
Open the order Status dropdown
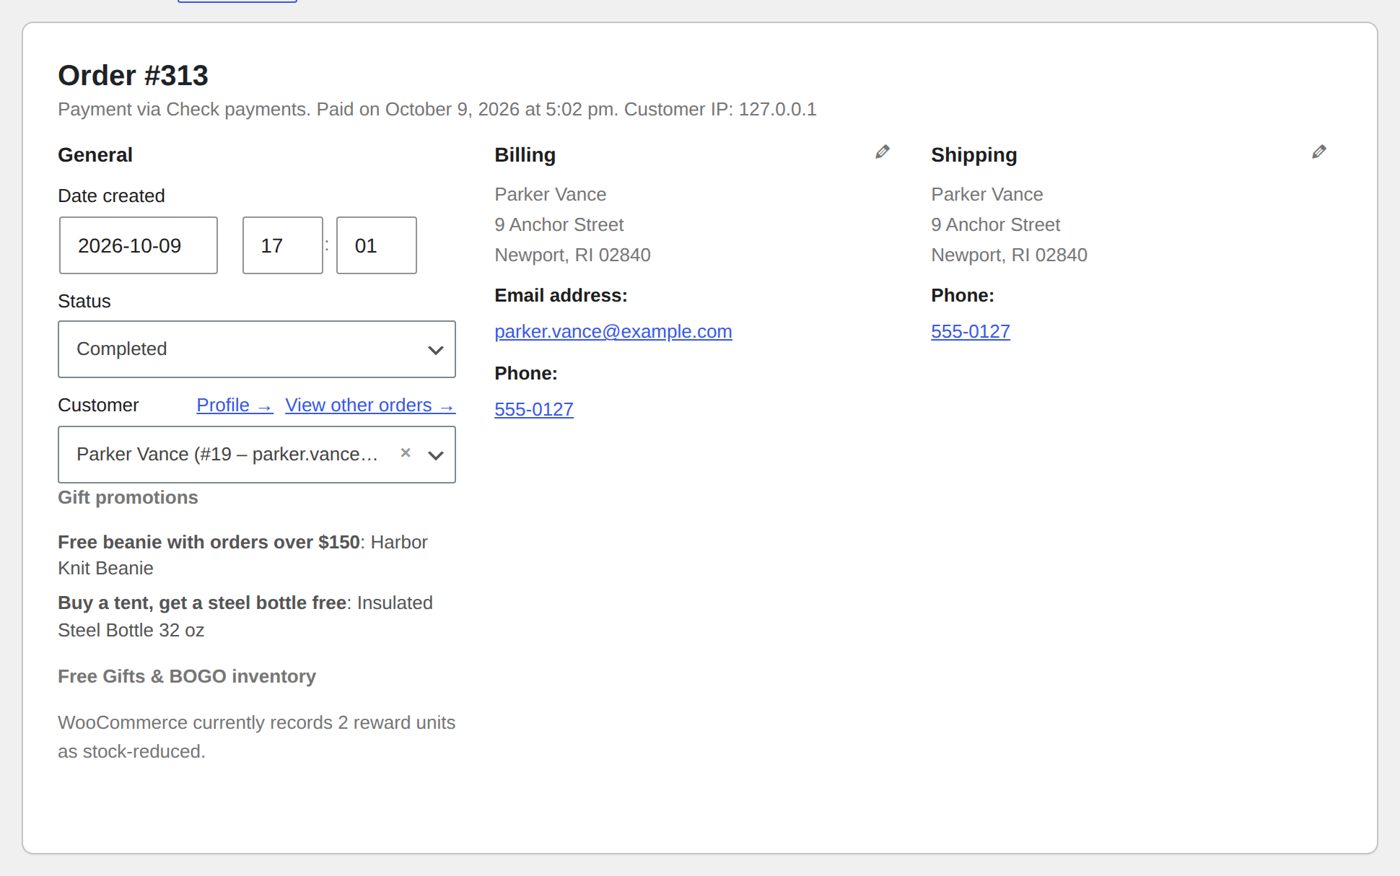(x=257, y=349)
